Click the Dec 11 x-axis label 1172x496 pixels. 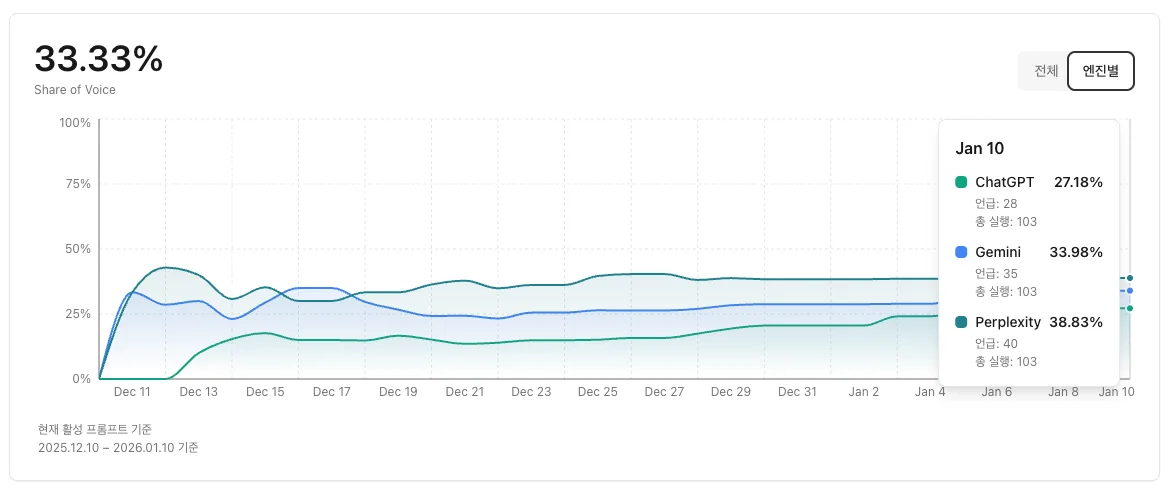coord(132,393)
